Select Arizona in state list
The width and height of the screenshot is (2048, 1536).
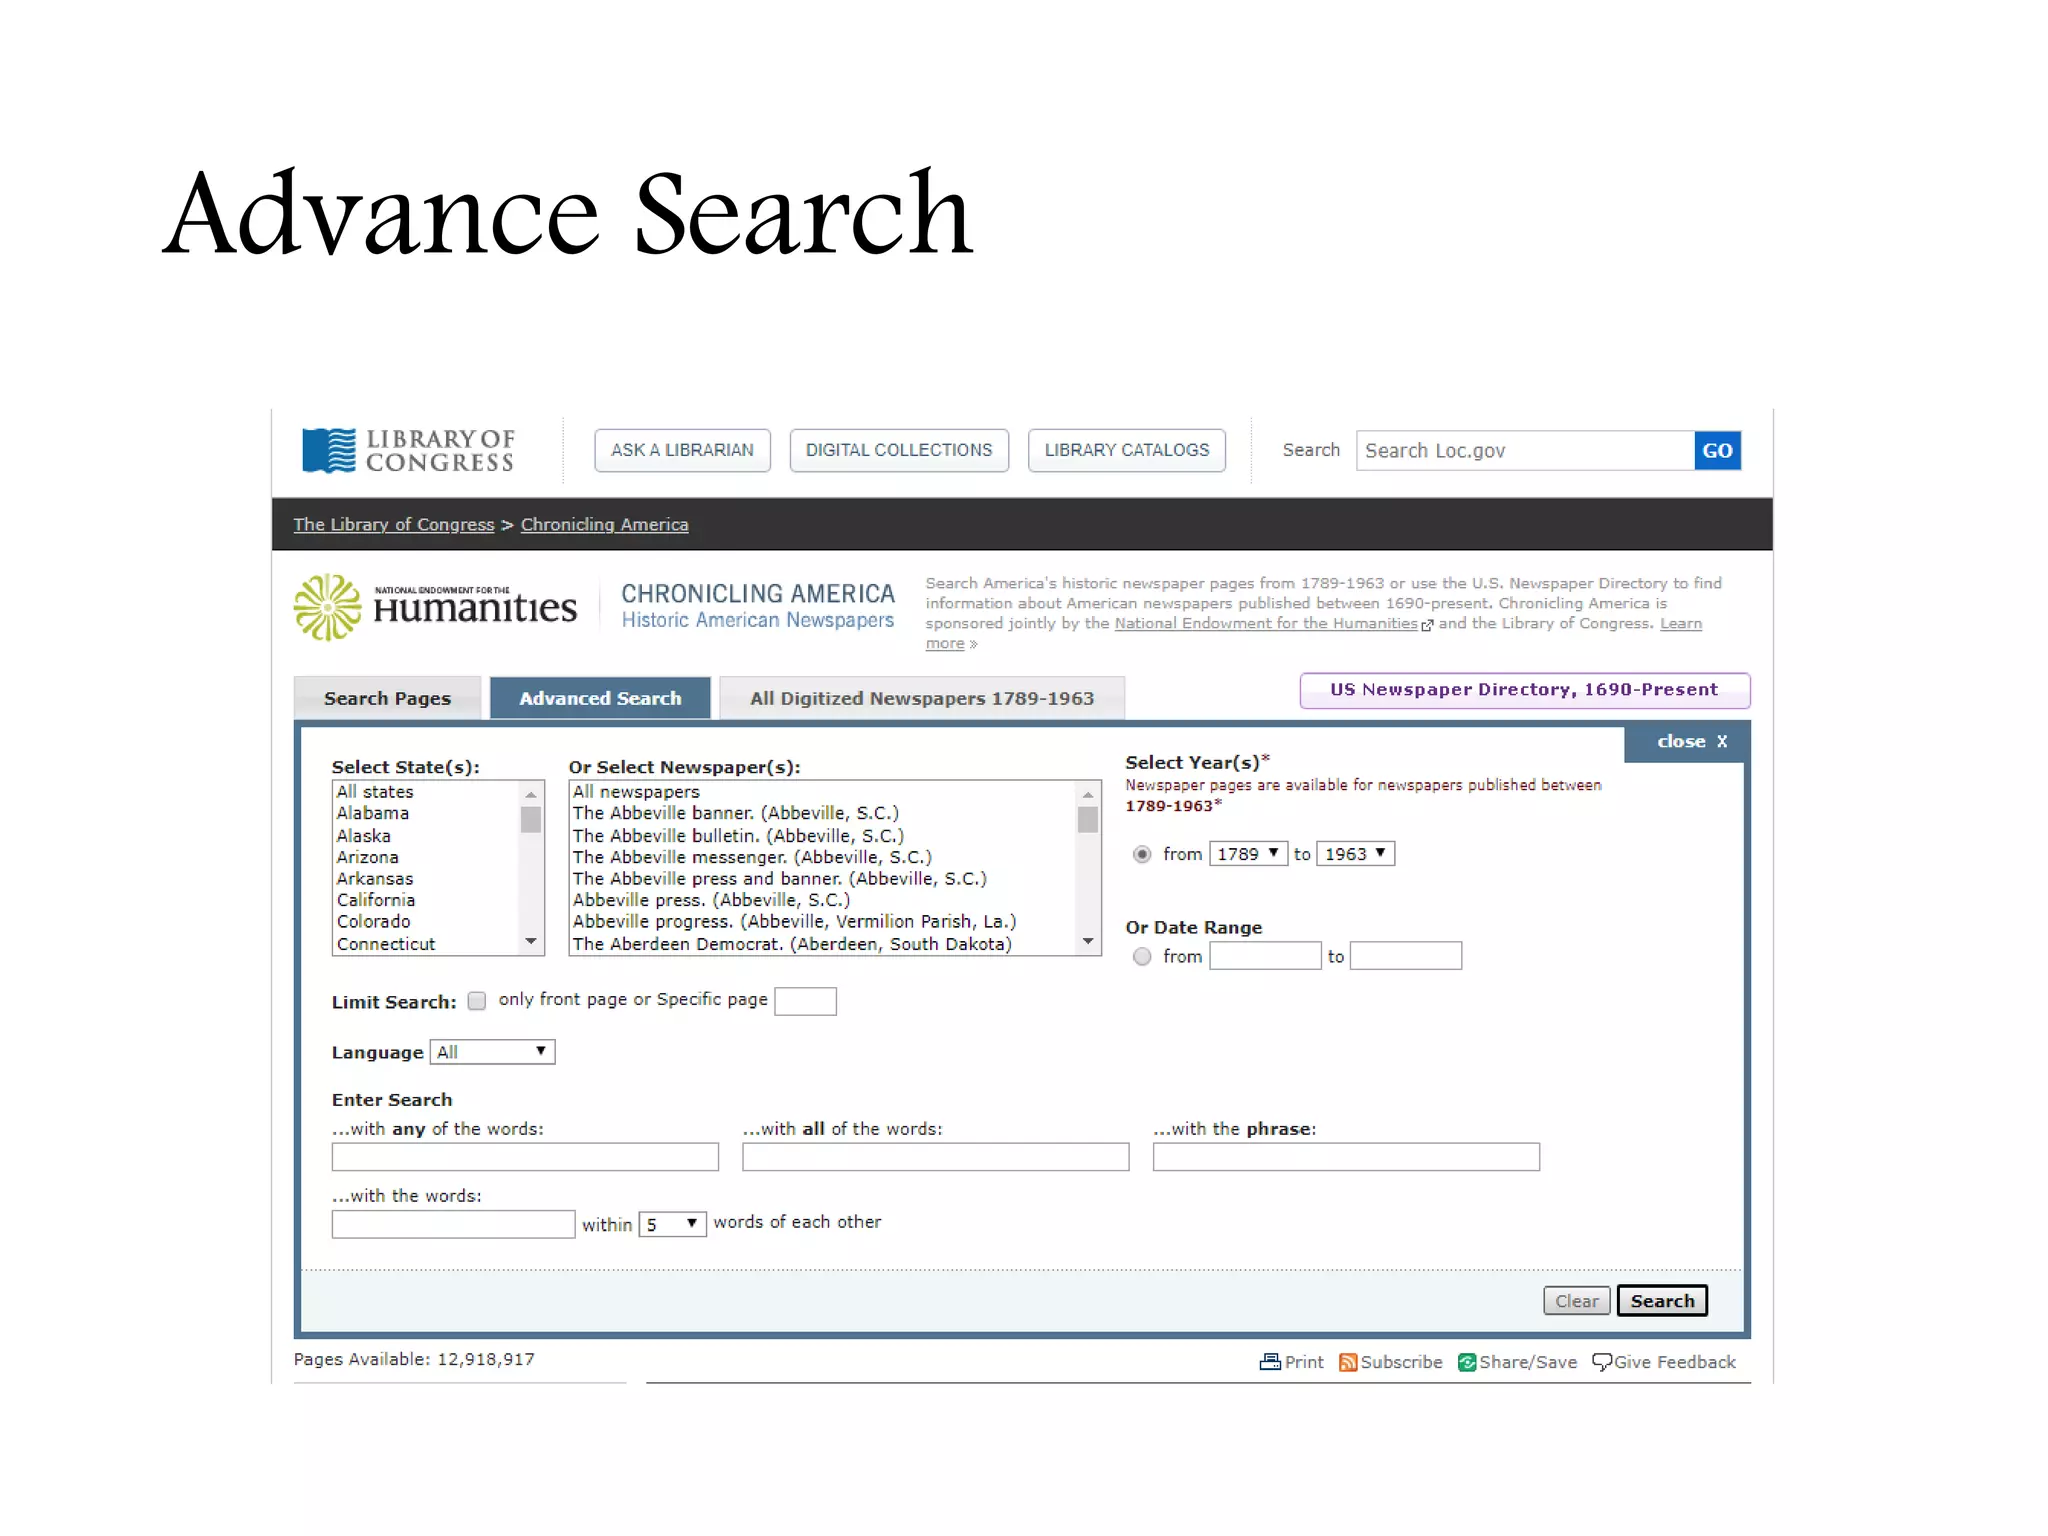427,858
